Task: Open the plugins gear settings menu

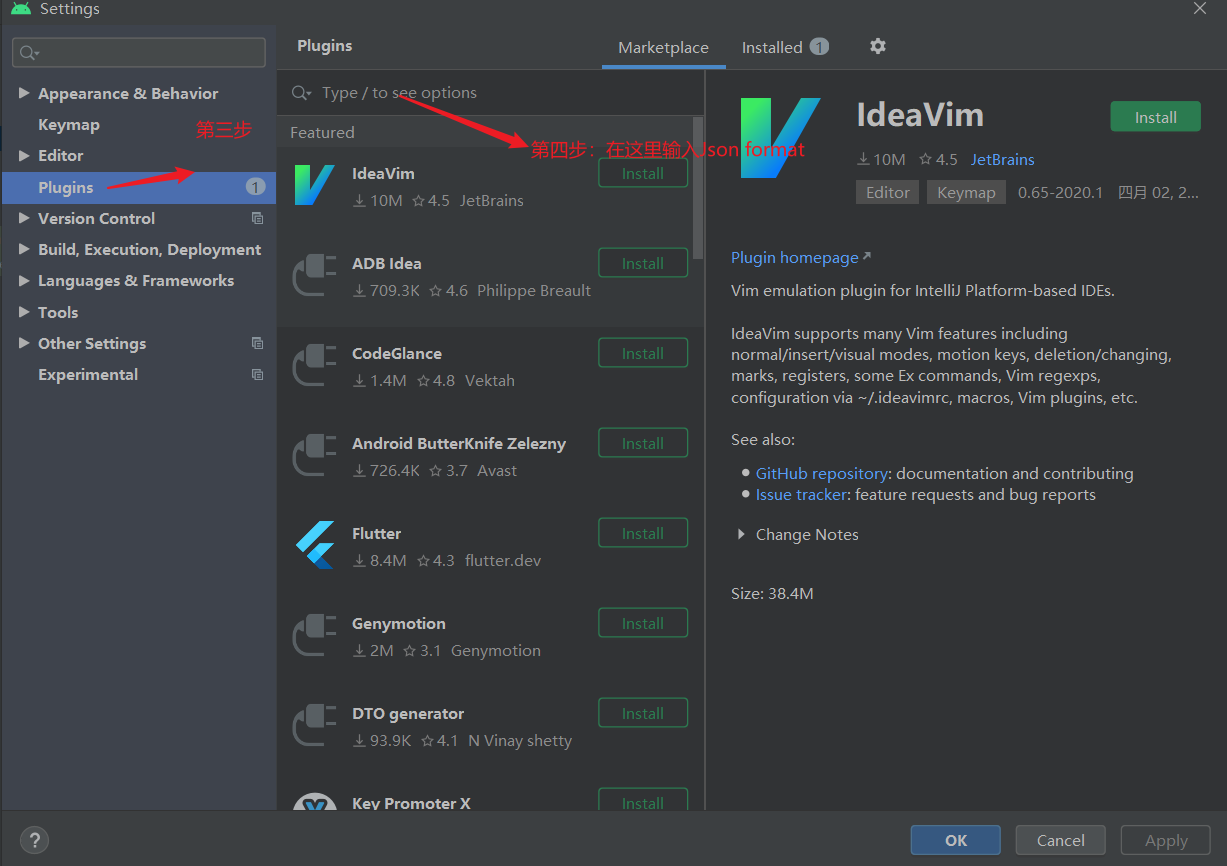Action: coord(878,46)
